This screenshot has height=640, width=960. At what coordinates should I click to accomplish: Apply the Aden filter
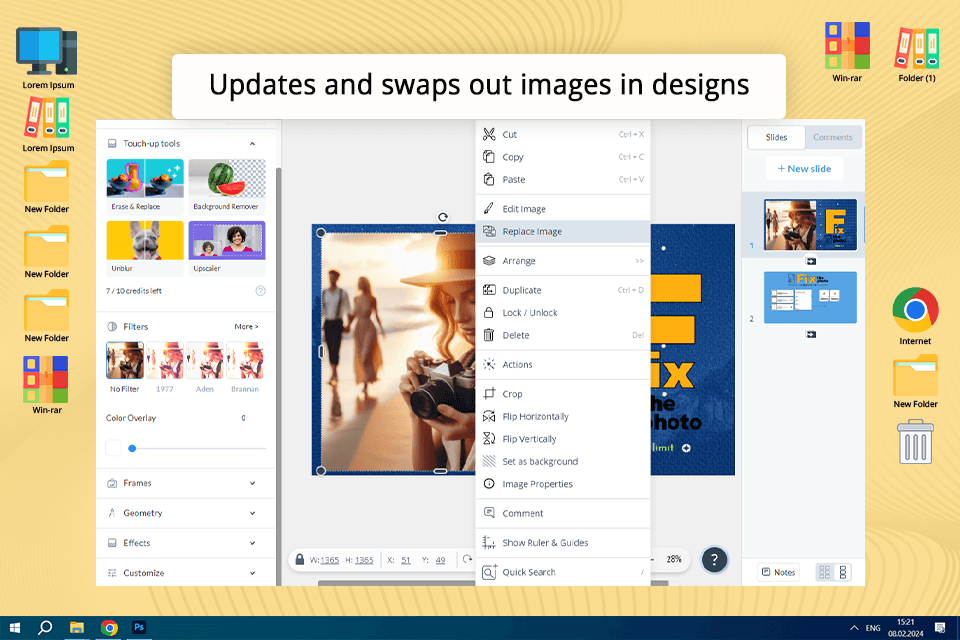tap(204, 367)
